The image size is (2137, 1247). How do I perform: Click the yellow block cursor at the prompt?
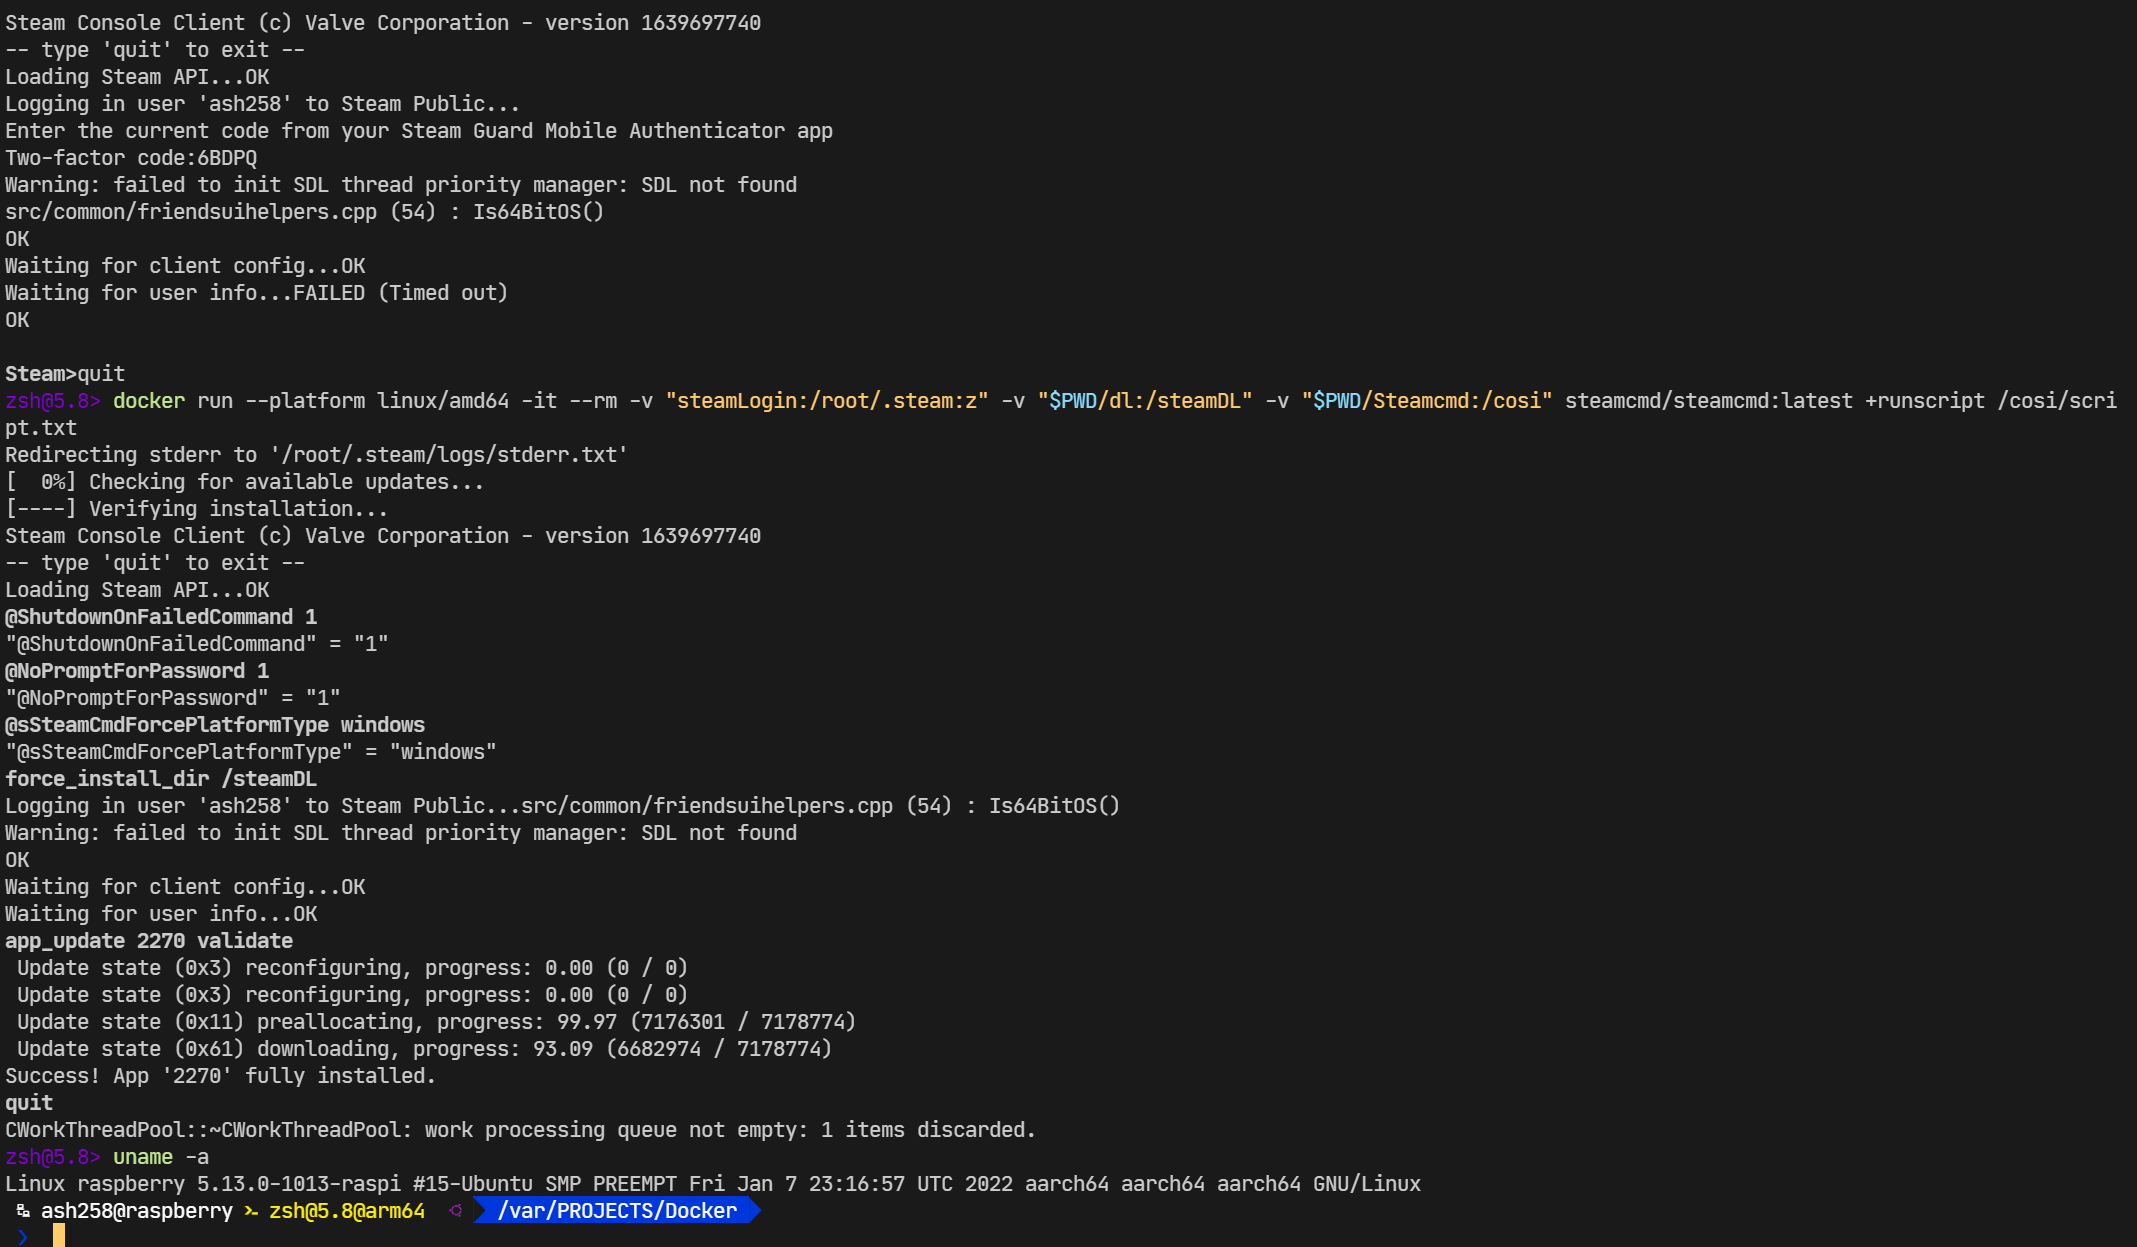(59, 1236)
